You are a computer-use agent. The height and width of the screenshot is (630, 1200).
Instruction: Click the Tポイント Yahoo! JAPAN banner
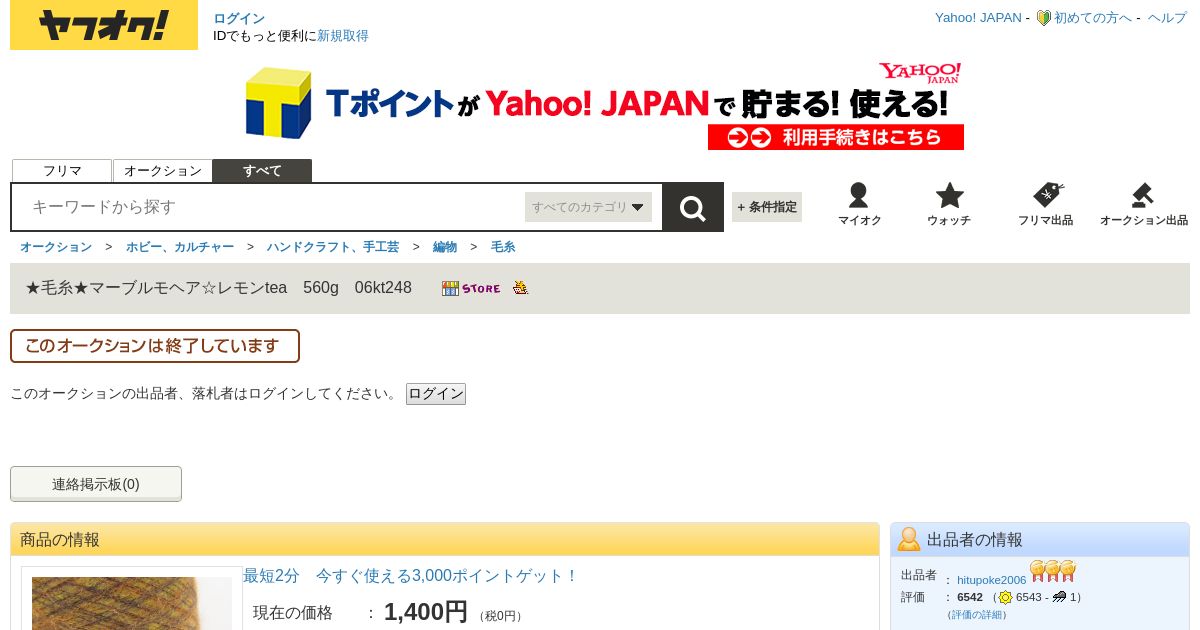(604, 106)
